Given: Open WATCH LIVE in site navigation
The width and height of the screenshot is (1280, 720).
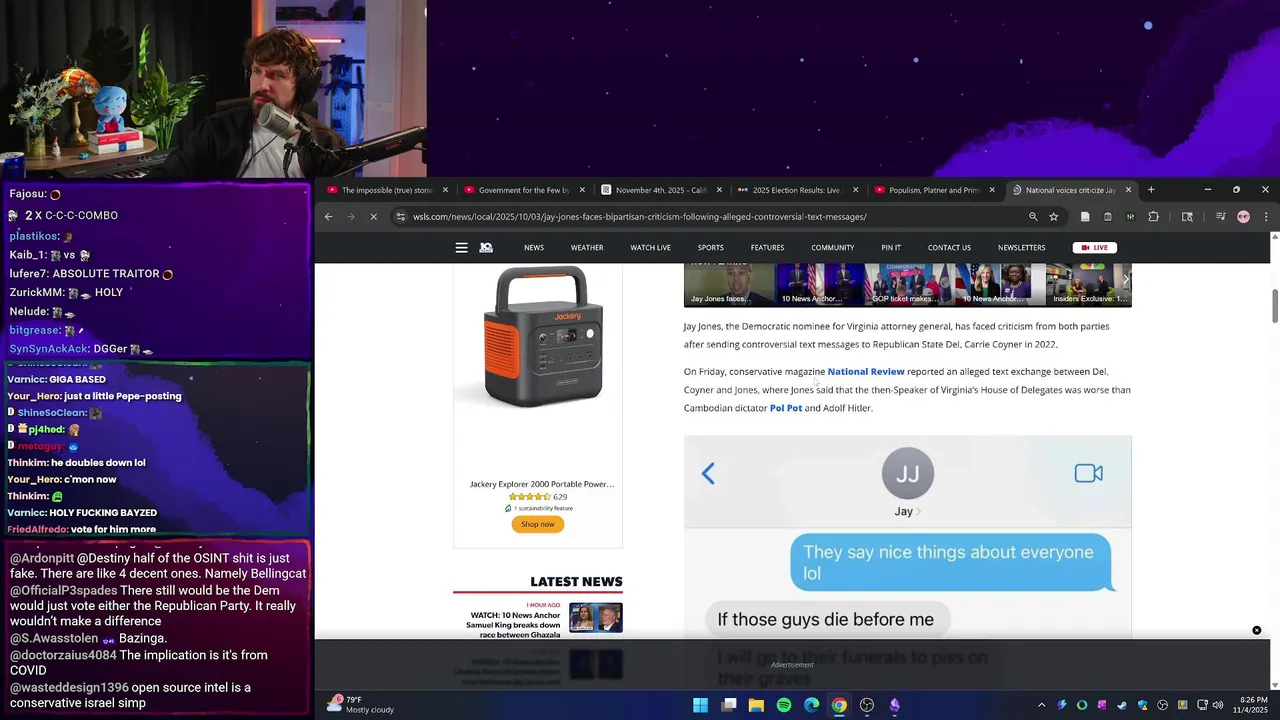Looking at the screenshot, I should click(x=650, y=247).
